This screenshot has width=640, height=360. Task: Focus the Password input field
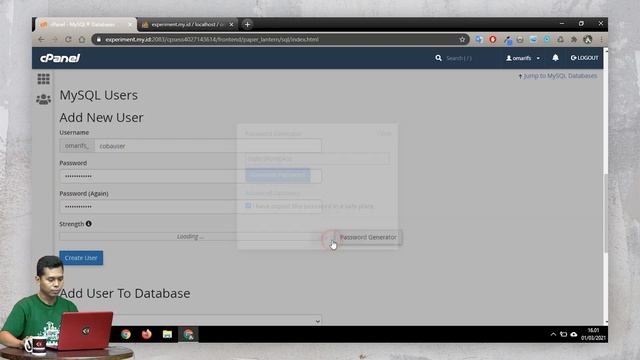(x=191, y=176)
